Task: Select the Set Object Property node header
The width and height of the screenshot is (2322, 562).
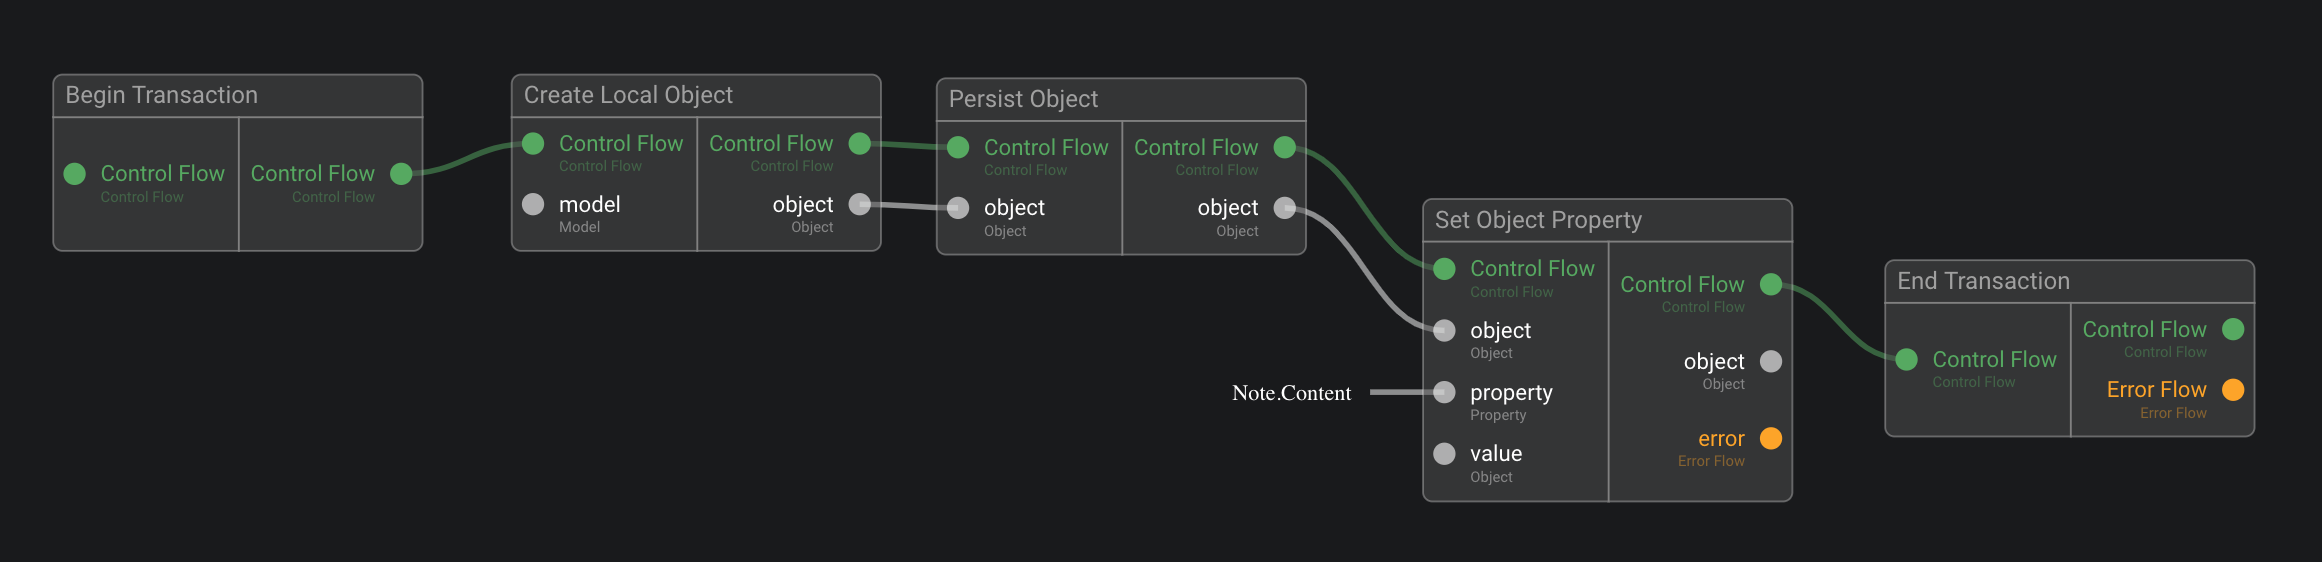Action: tap(1538, 221)
